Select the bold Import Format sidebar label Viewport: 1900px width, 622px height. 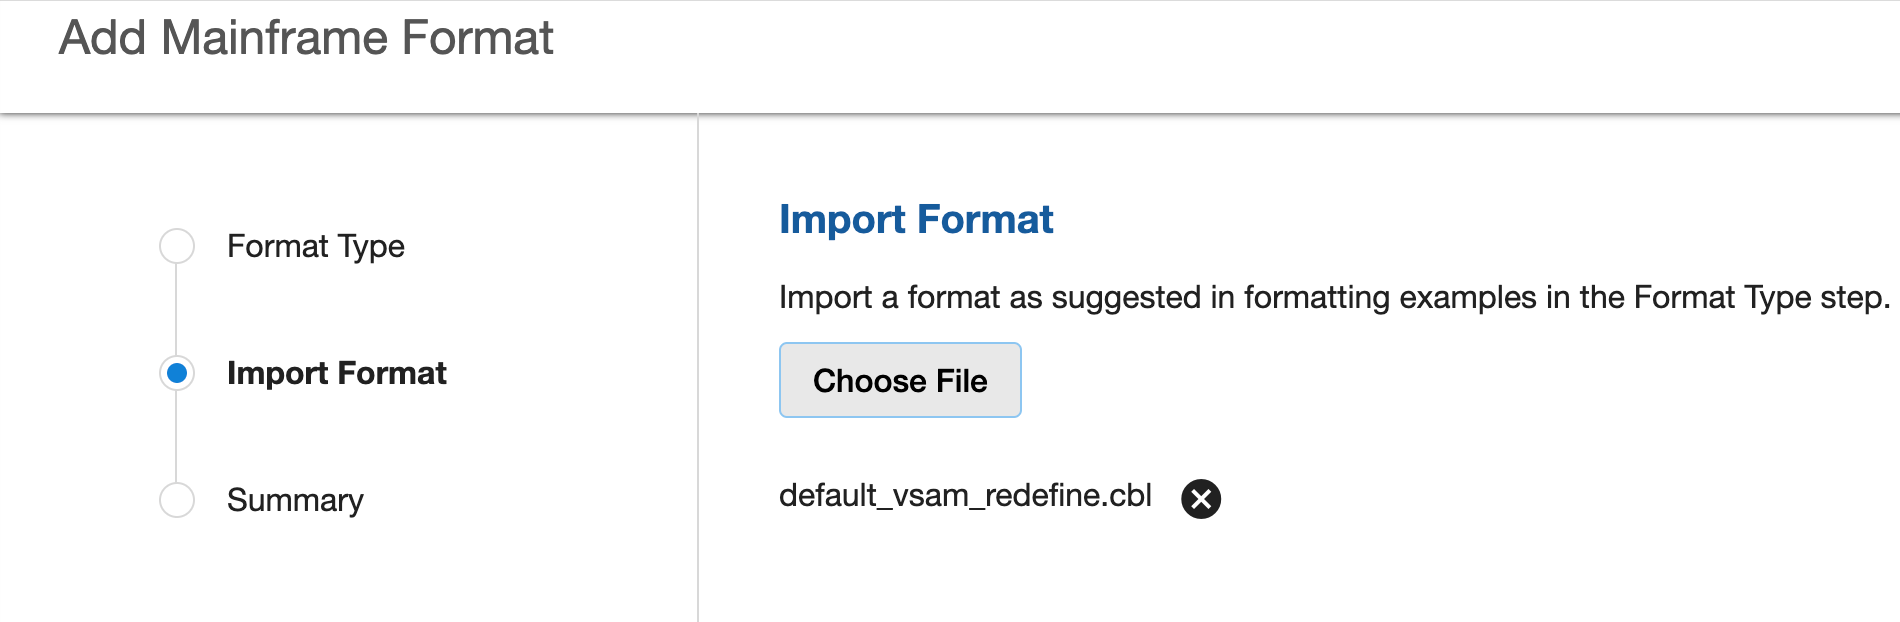pyautogui.click(x=336, y=373)
